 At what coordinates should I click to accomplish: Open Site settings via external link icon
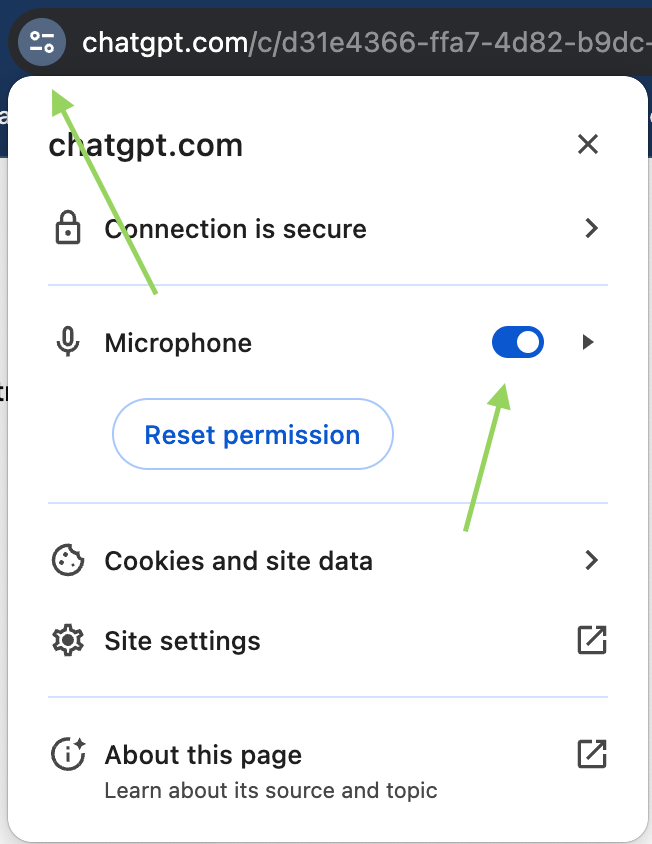pos(592,640)
